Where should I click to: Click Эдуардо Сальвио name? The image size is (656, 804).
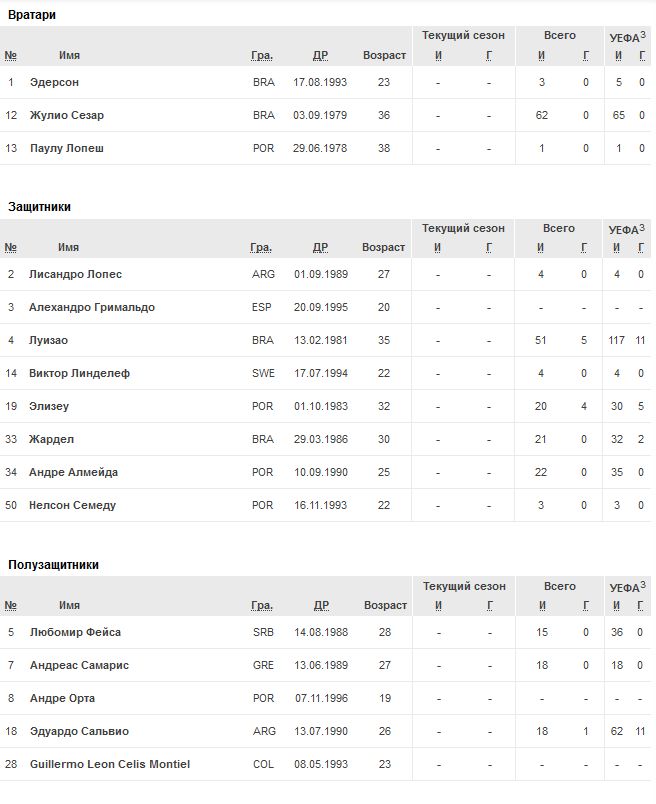tap(79, 731)
